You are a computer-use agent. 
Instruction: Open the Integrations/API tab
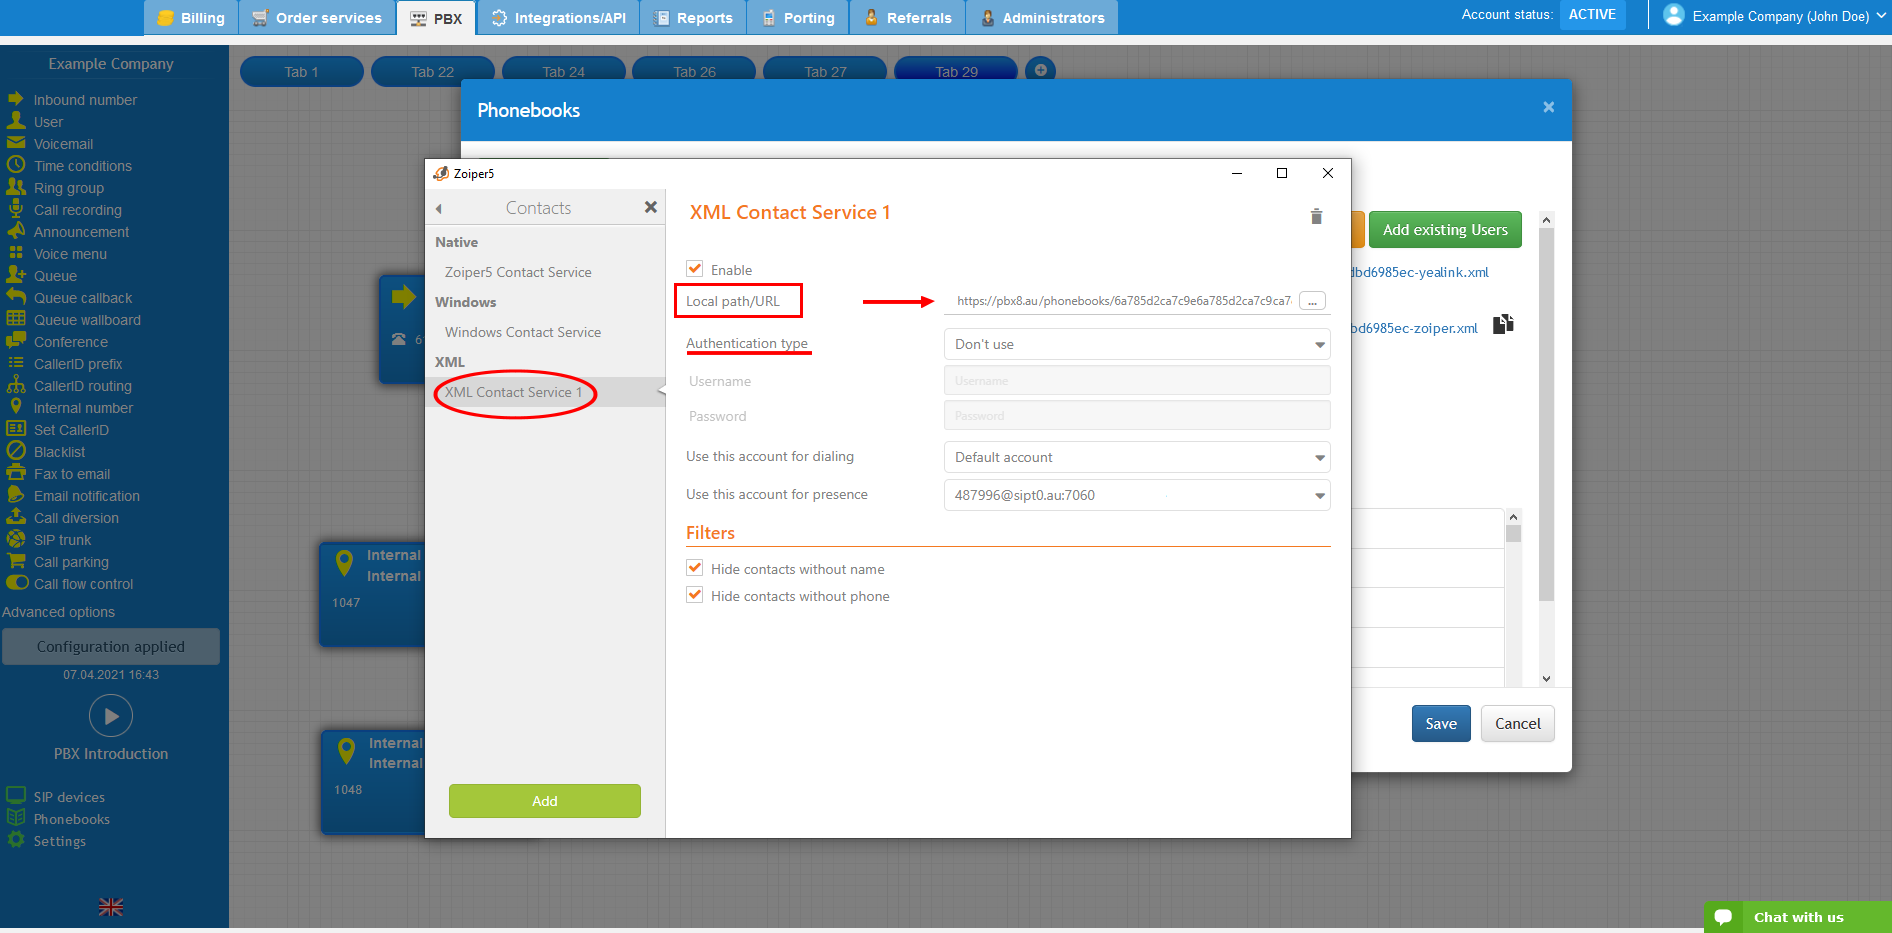558,18
